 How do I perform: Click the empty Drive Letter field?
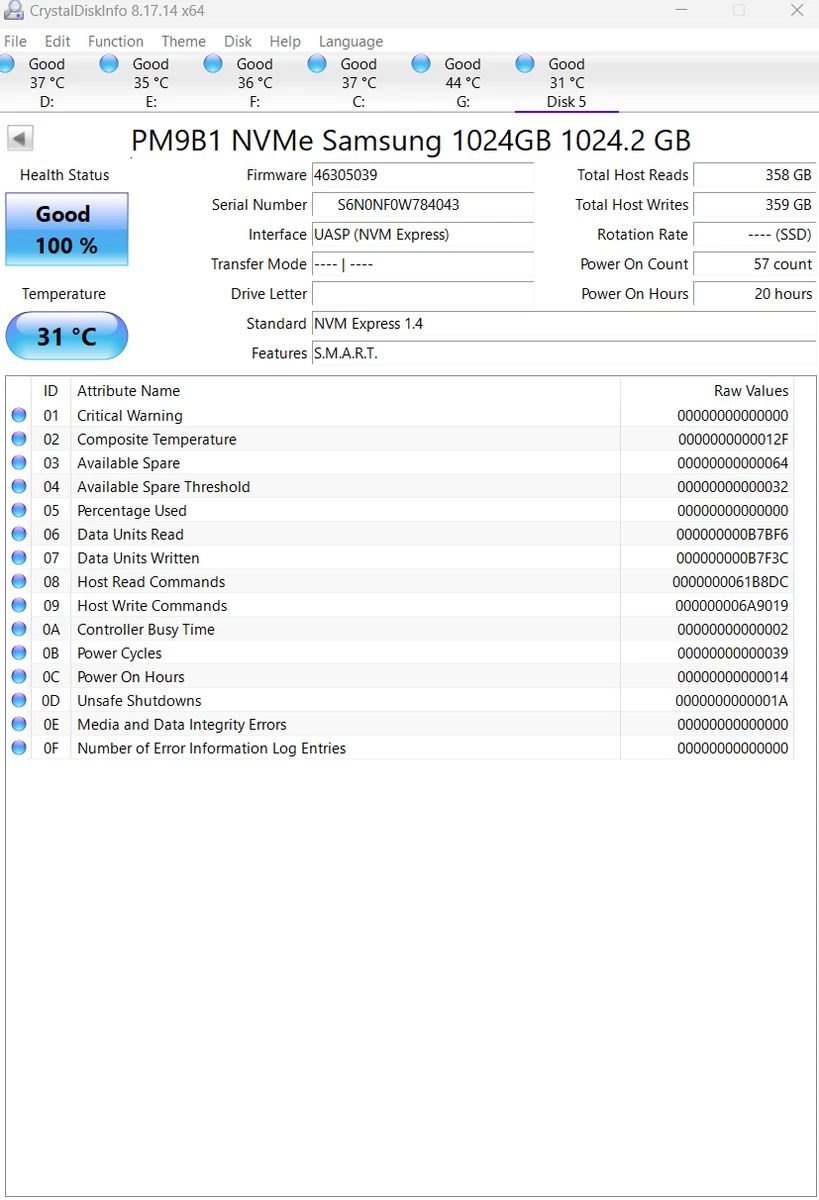(423, 294)
